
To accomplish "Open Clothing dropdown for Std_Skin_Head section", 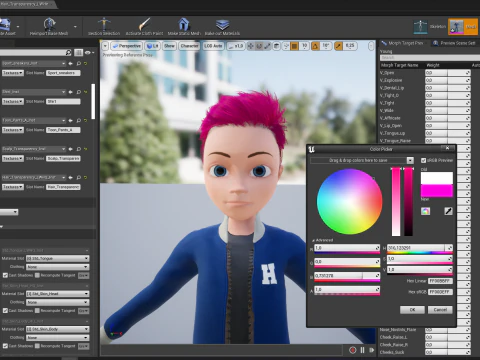I will (x=58, y=302).
